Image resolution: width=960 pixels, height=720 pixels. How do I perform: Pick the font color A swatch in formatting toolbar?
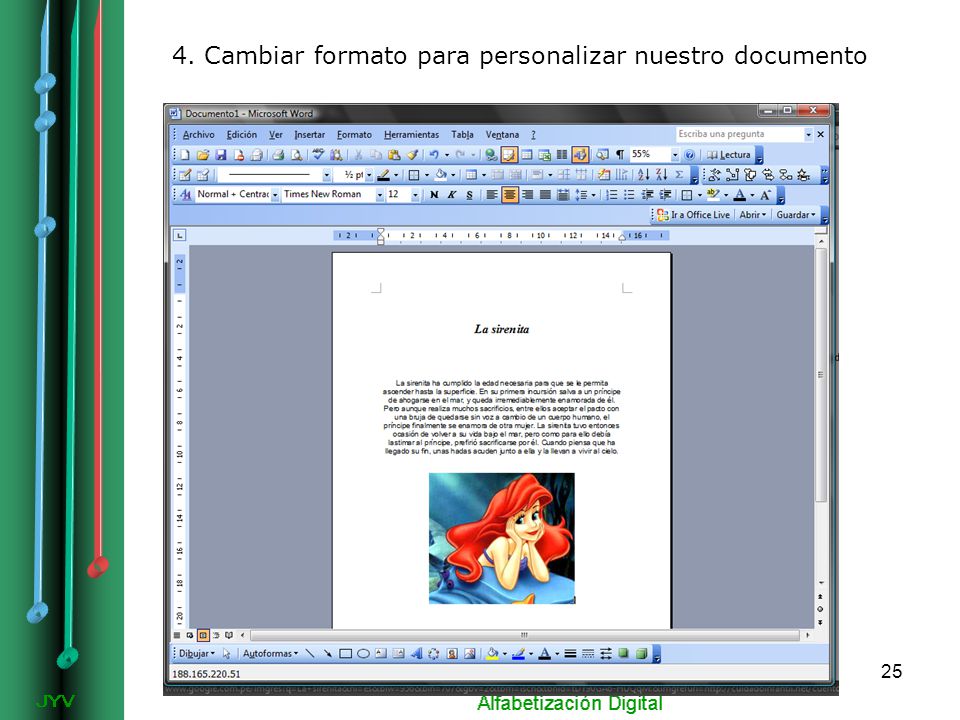click(x=740, y=195)
